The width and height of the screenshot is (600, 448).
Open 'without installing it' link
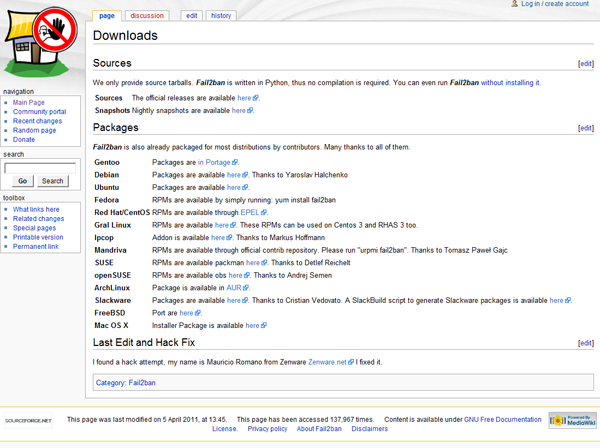click(510, 83)
